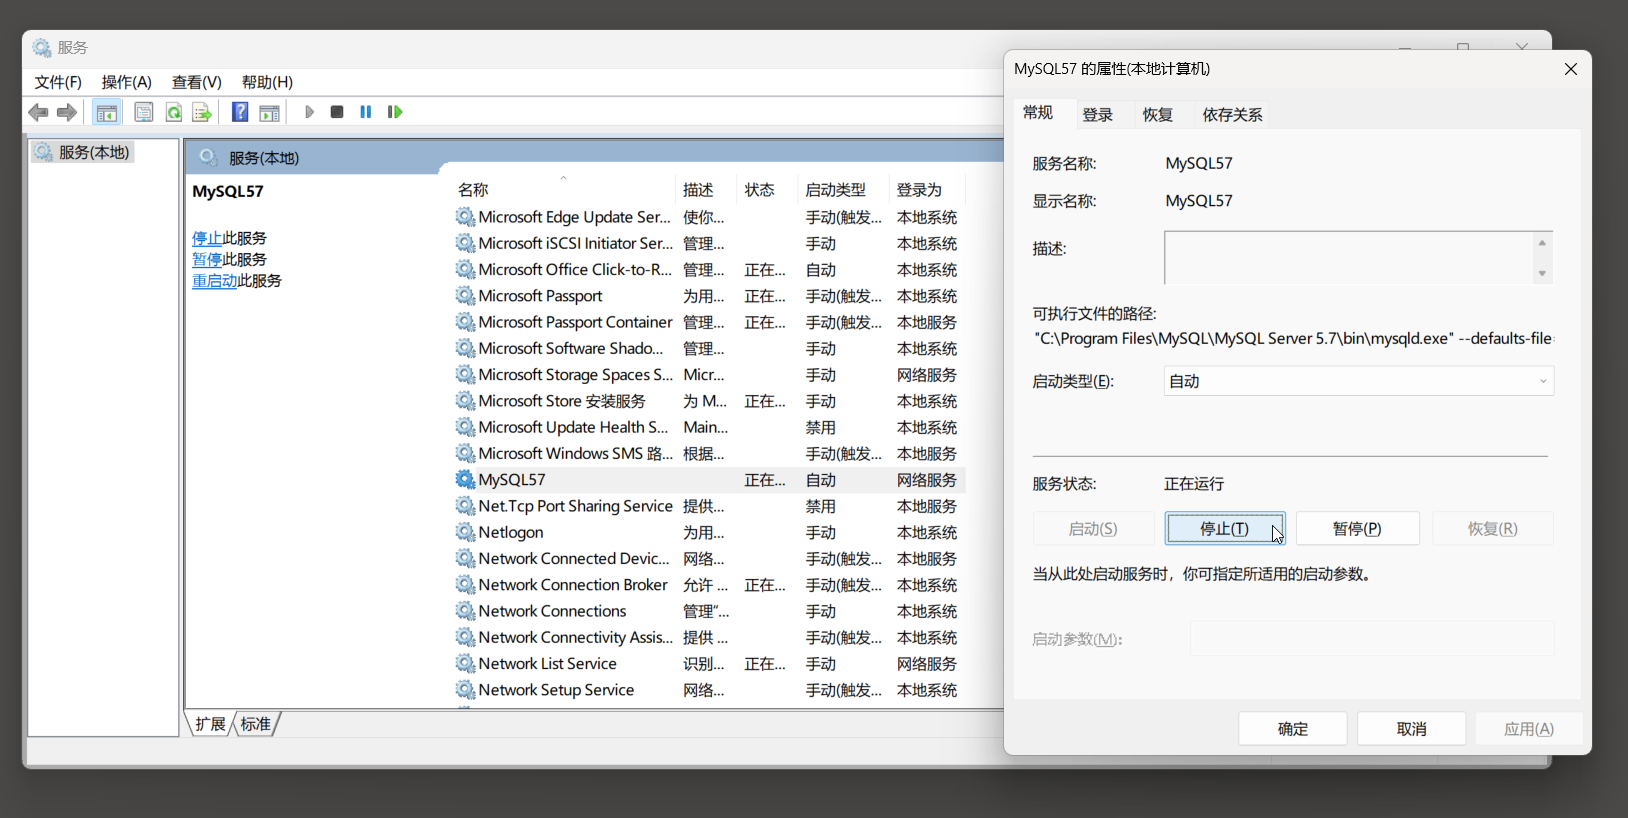Switch to the 恢复 tab in properties
The width and height of the screenshot is (1628, 818).
(x=1158, y=115)
